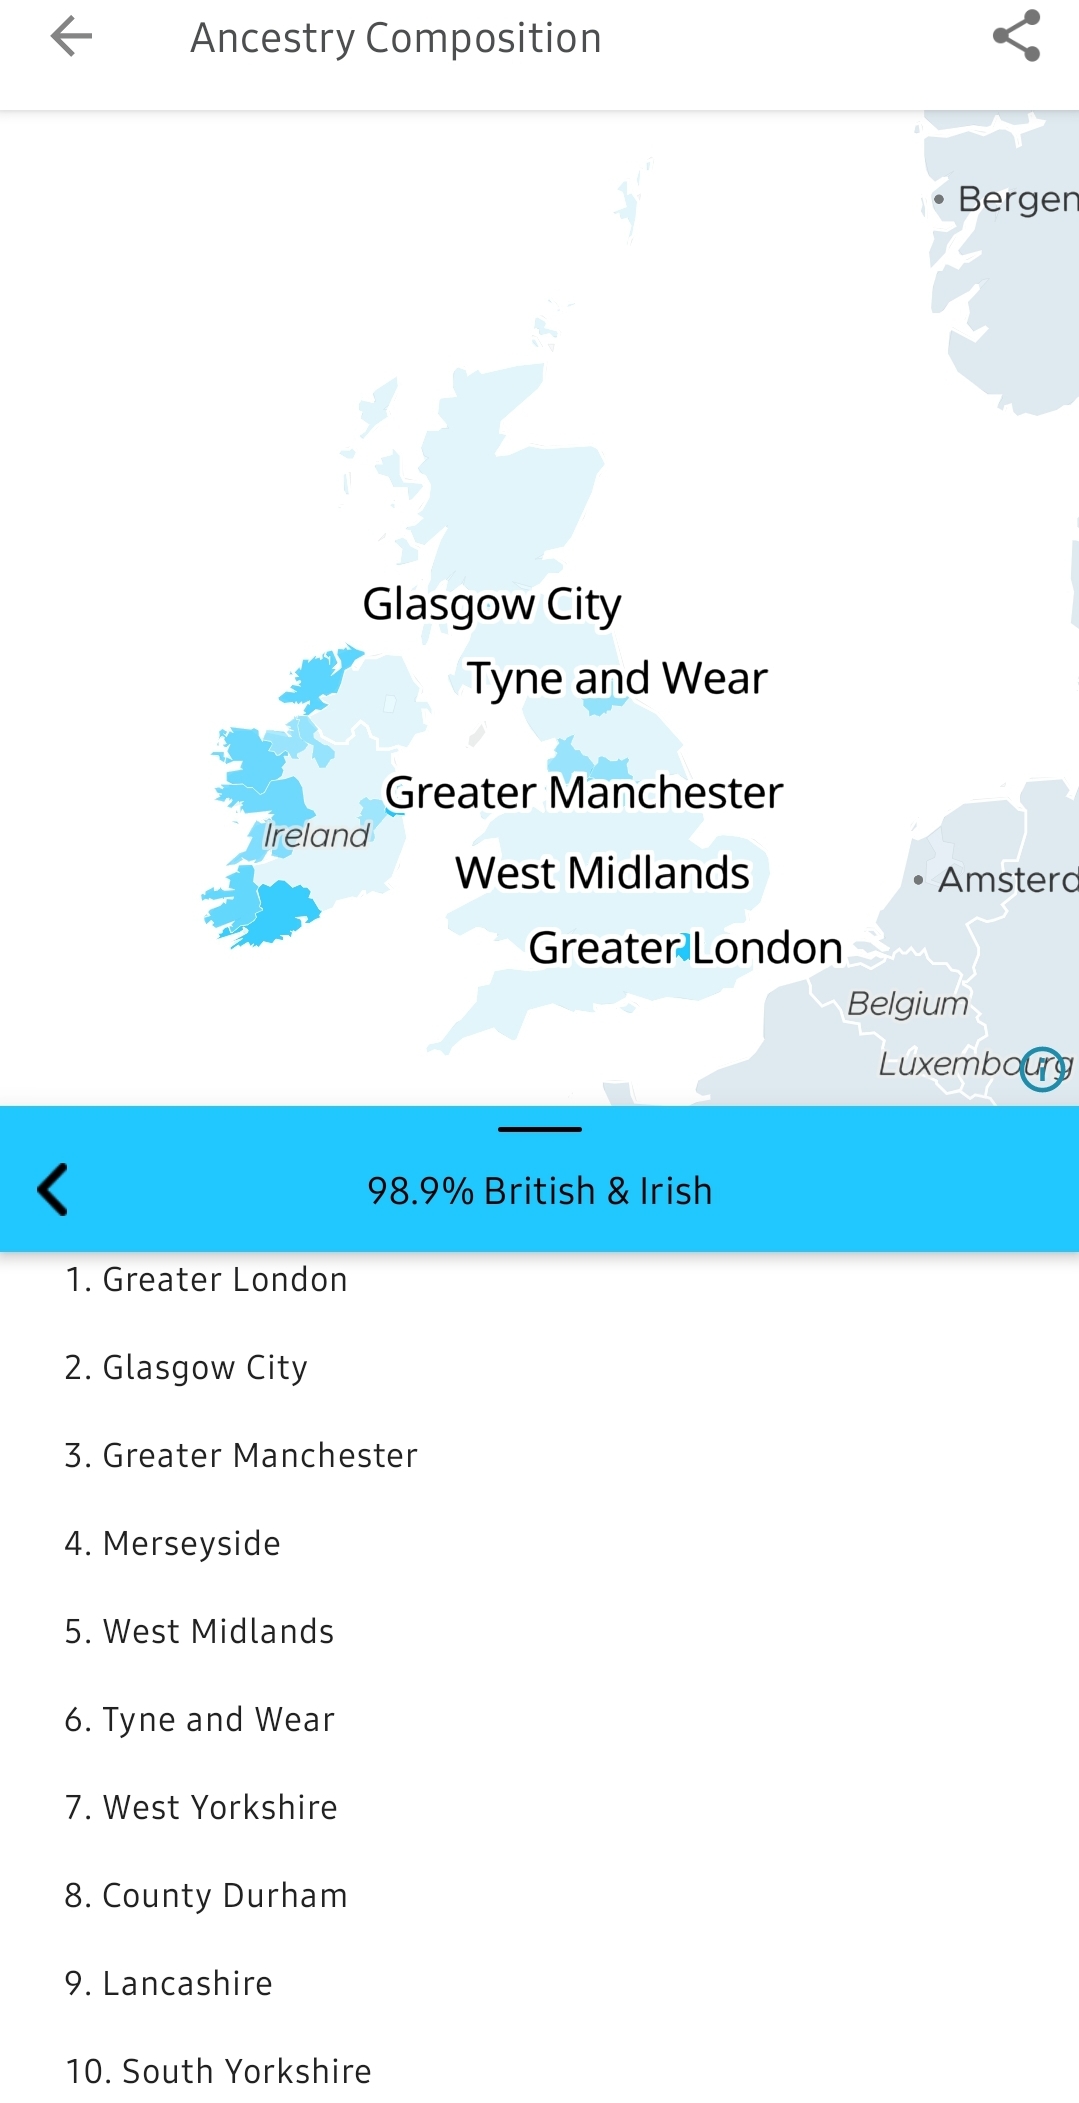Viewport: 1079px width, 2103px height.
Task: Tap the map info icon near Luxembourg
Action: pos(1042,1069)
